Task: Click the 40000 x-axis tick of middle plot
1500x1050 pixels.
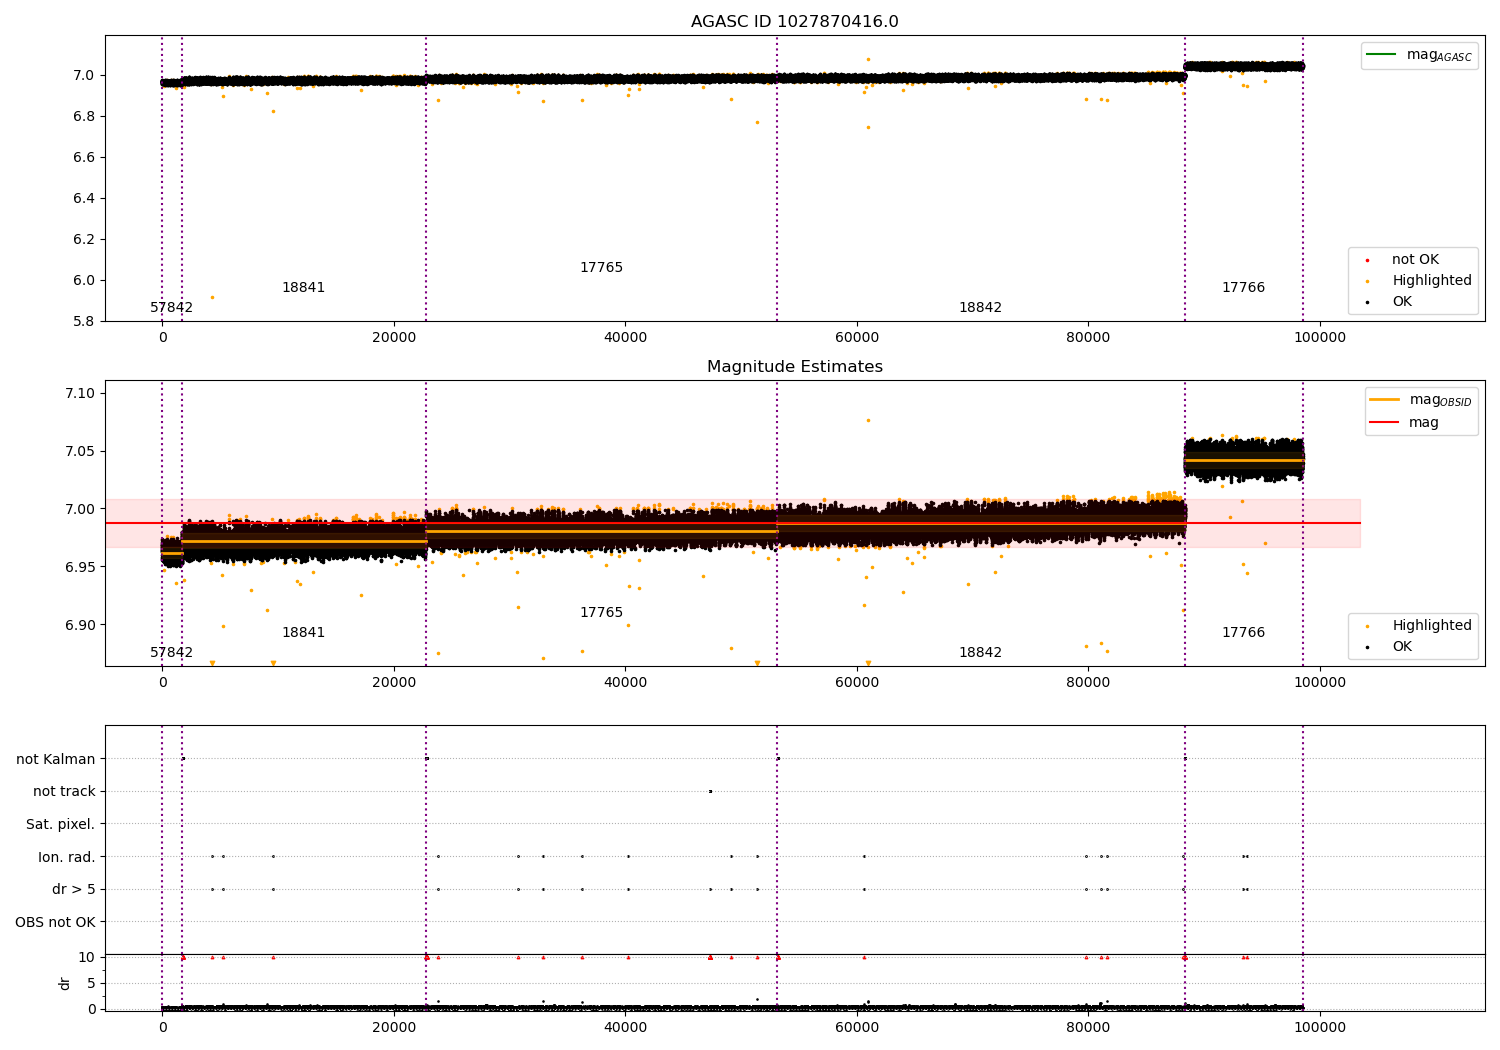Action: (x=625, y=683)
